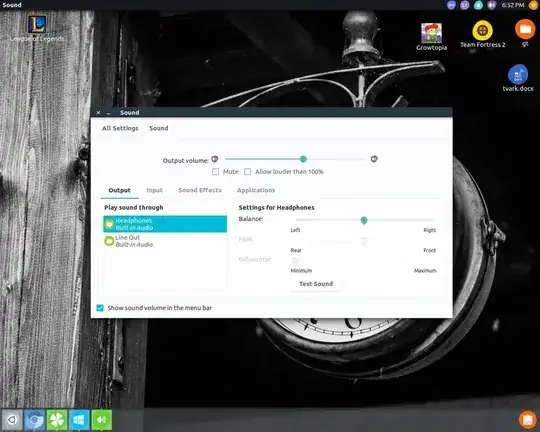Click the orange session icon in the top bar
Image resolution: width=540 pixels, height=432 pixels.
click(533, 5)
